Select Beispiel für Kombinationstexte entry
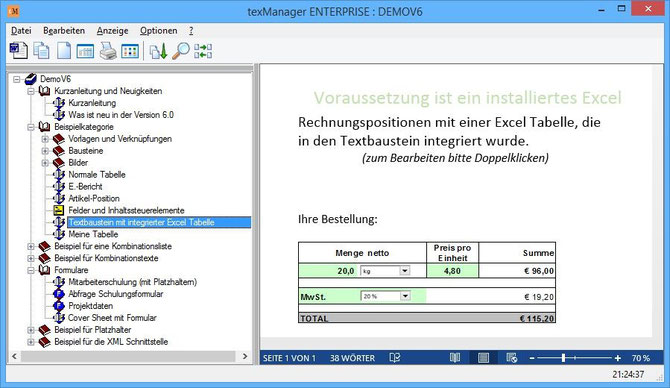This screenshot has width=670, height=388. point(106,258)
